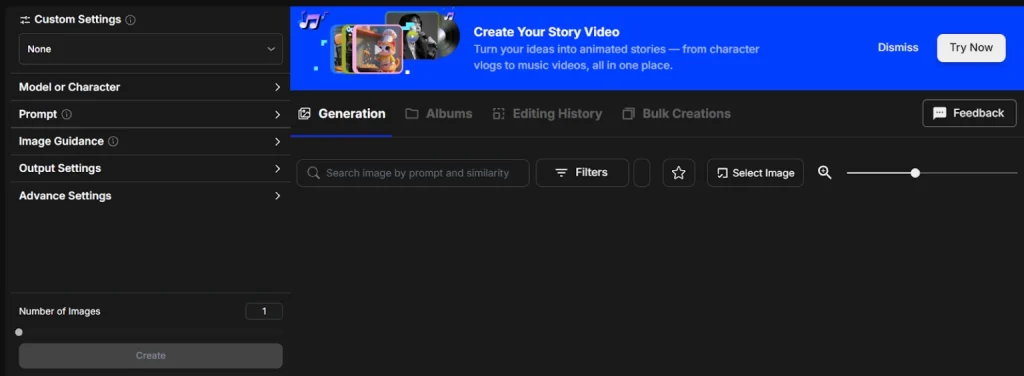Click the info icon beside Custom Settings
This screenshot has height=376, width=1024.
tap(131, 20)
